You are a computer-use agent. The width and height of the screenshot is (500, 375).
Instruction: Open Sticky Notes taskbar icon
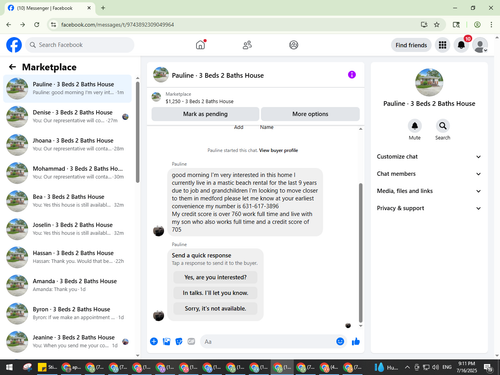click(x=47, y=367)
